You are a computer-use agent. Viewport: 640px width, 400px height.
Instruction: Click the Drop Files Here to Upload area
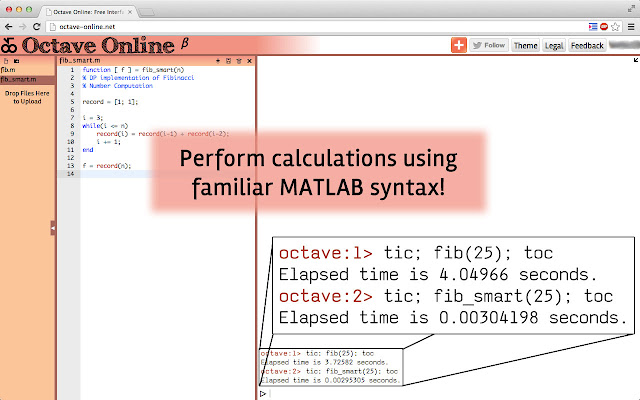[x=27, y=97]
